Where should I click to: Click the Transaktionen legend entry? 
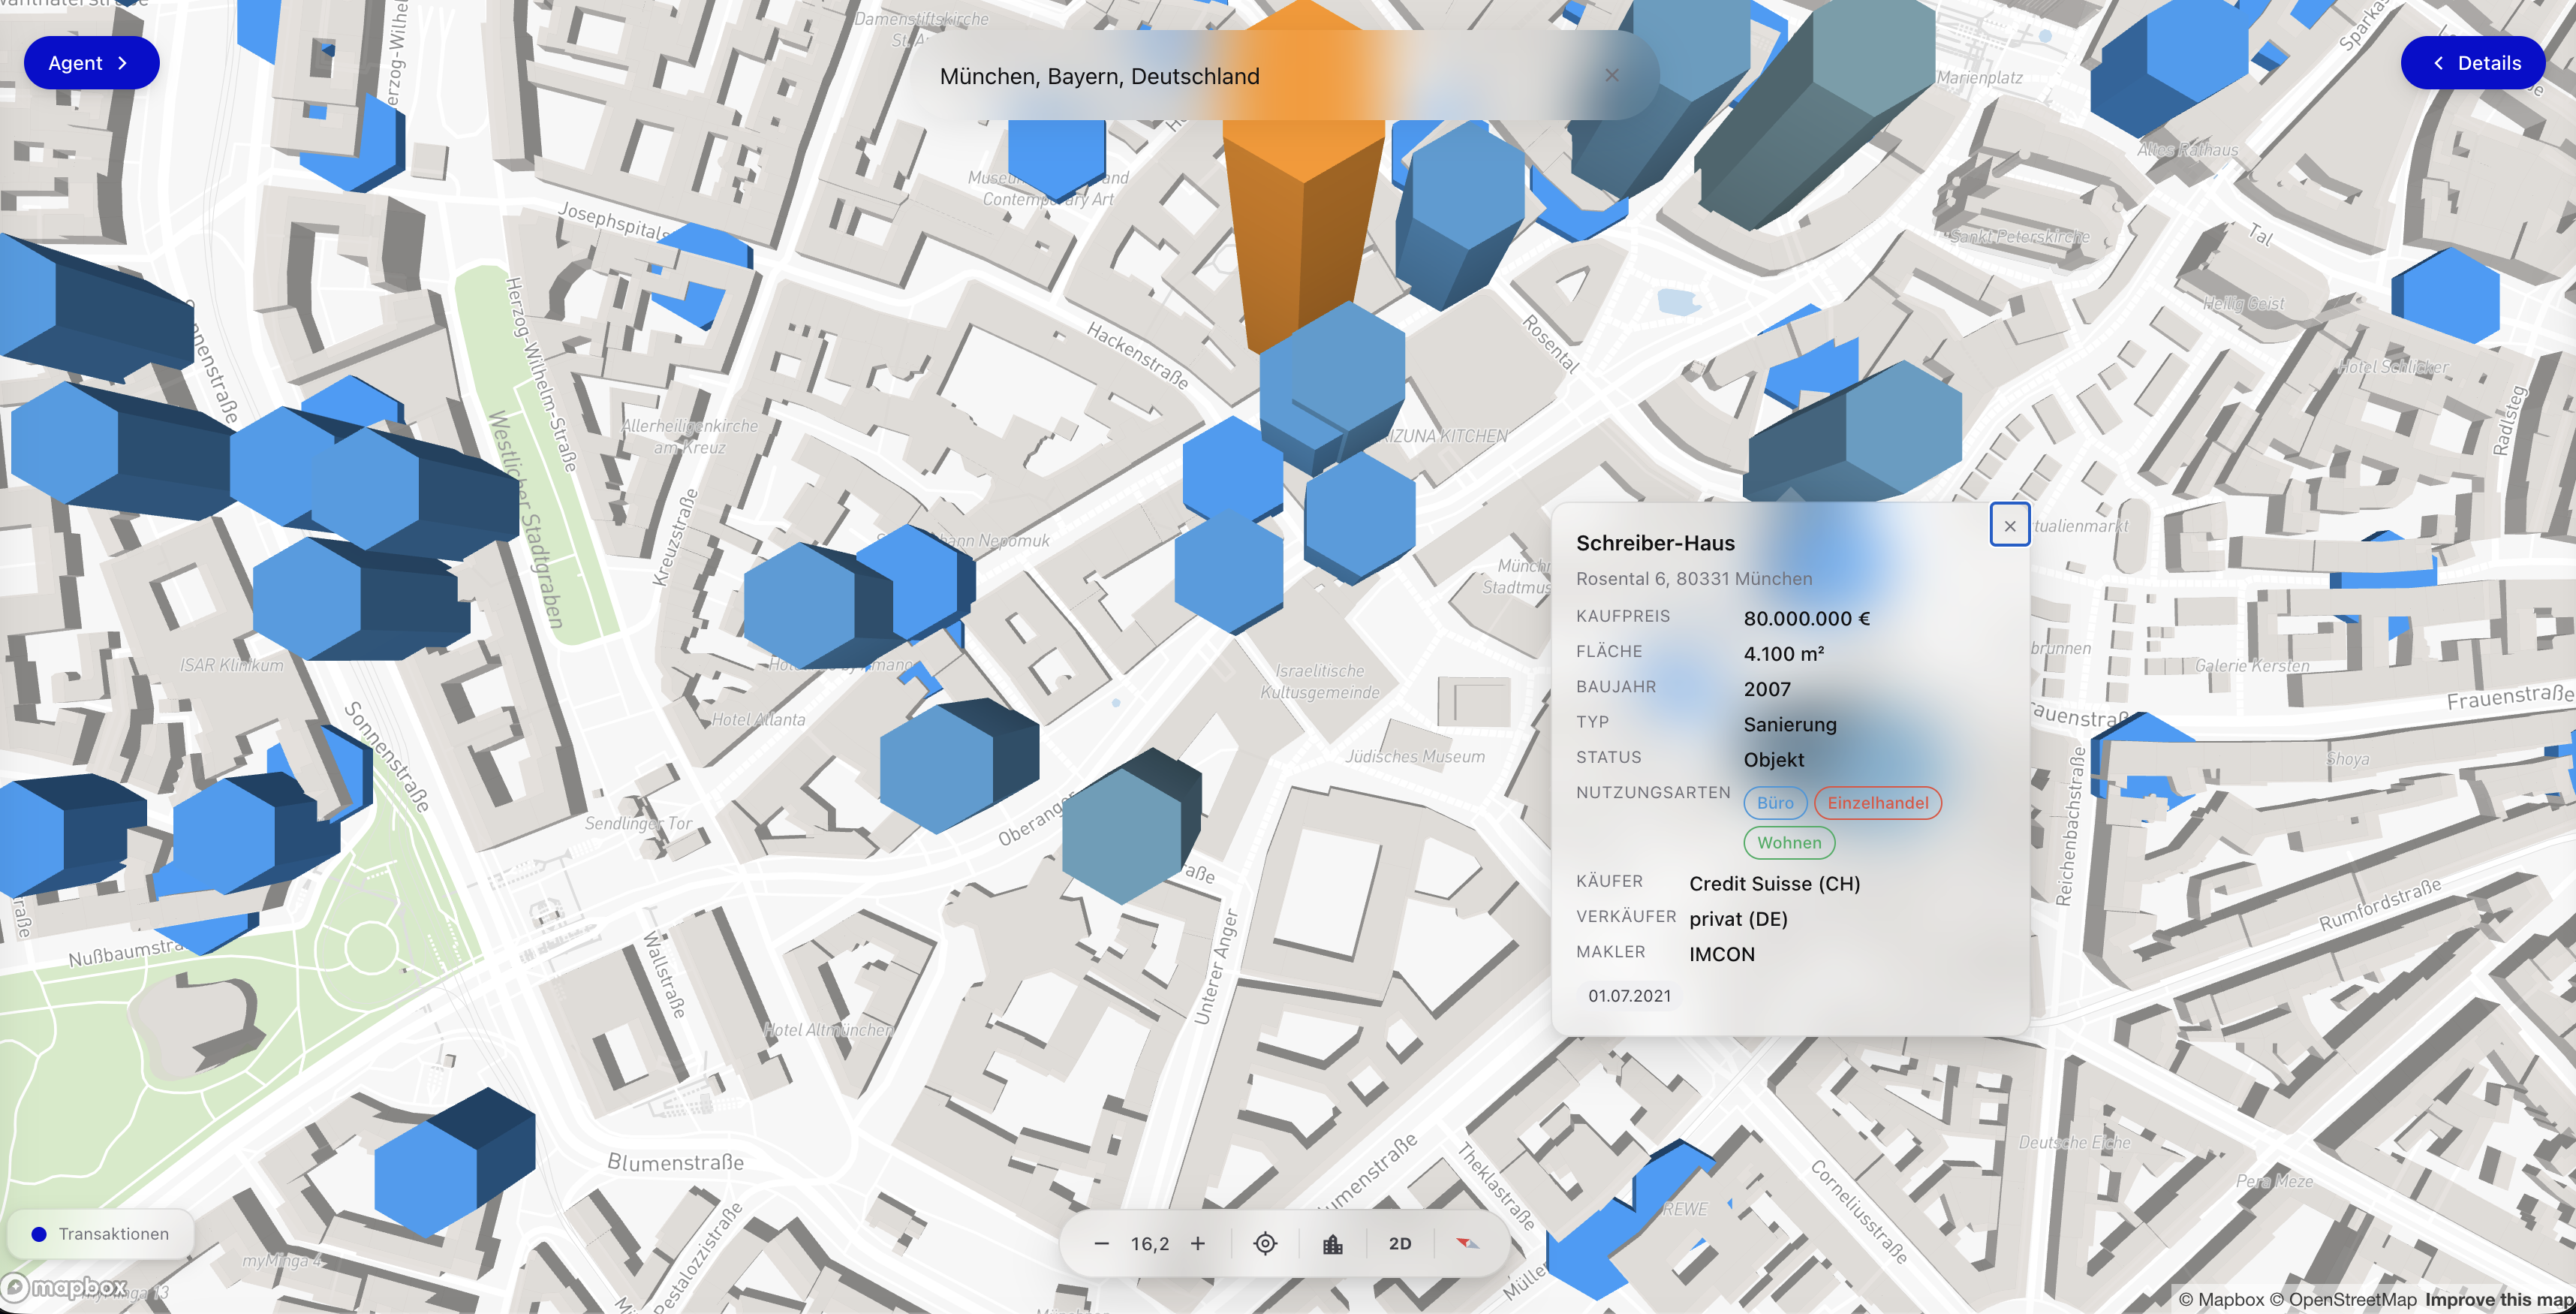coord(100,1234)
